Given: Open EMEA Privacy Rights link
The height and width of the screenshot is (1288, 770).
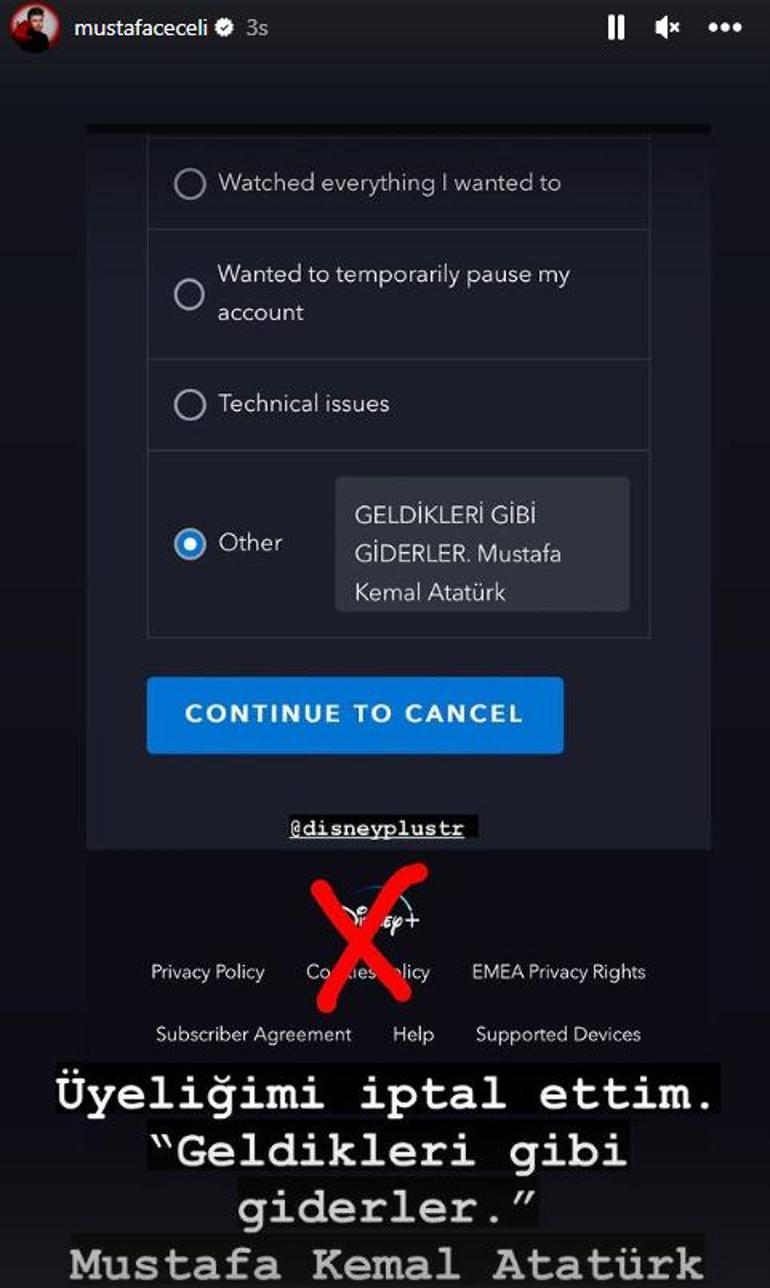Looking at the screenshot, I should click(x=558, y=972).
